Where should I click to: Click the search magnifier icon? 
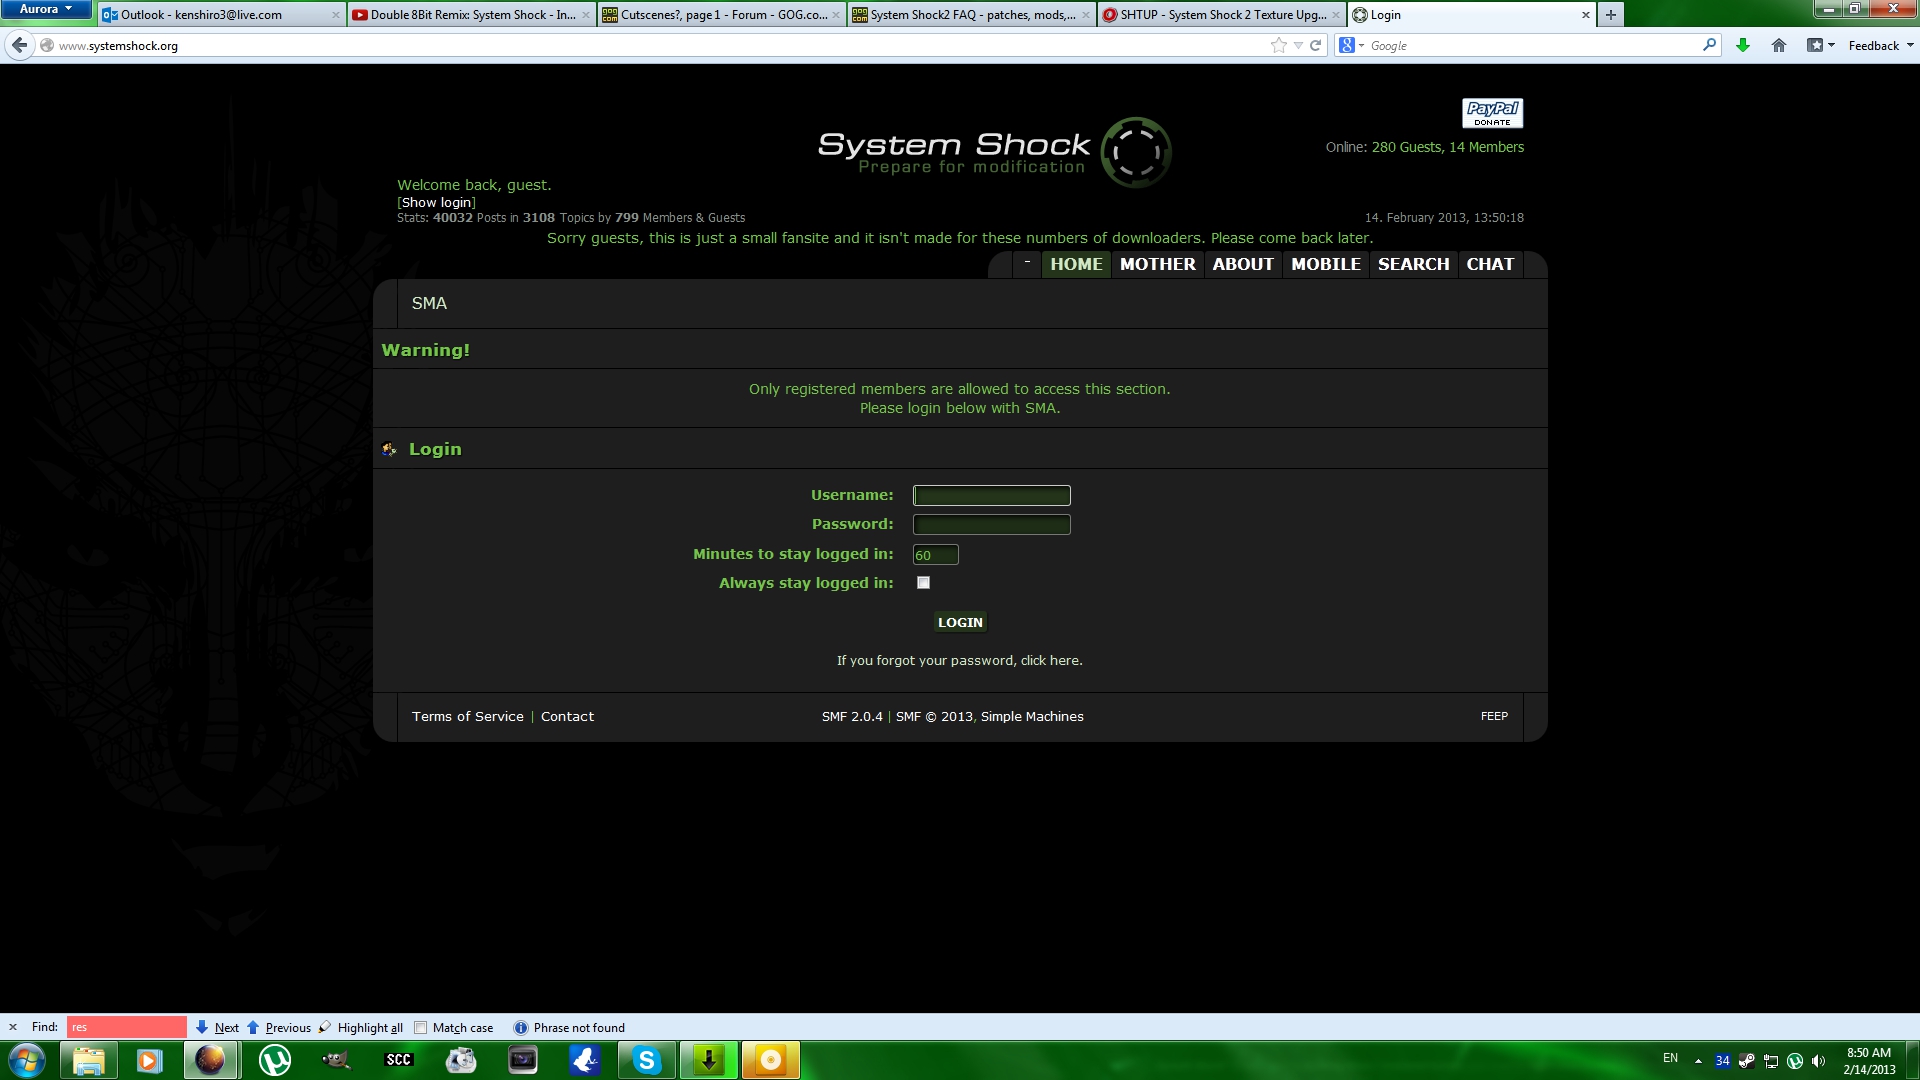(x=1709, y=45)
